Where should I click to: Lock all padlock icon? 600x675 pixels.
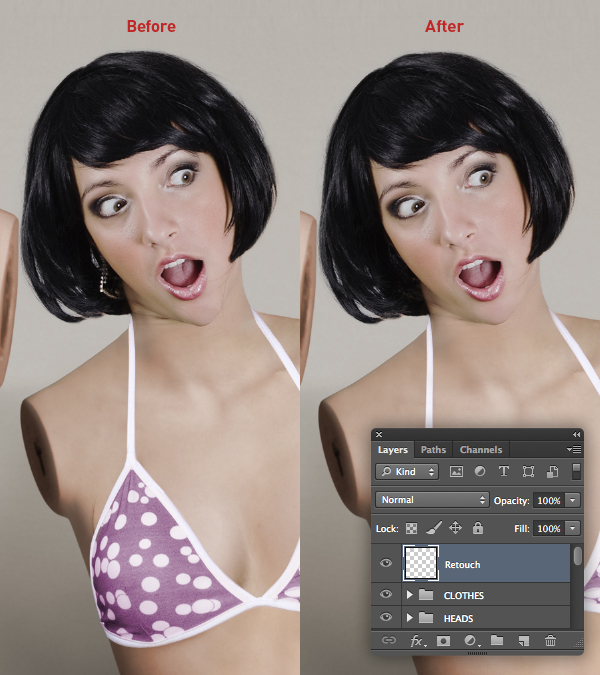pos(478,528)
